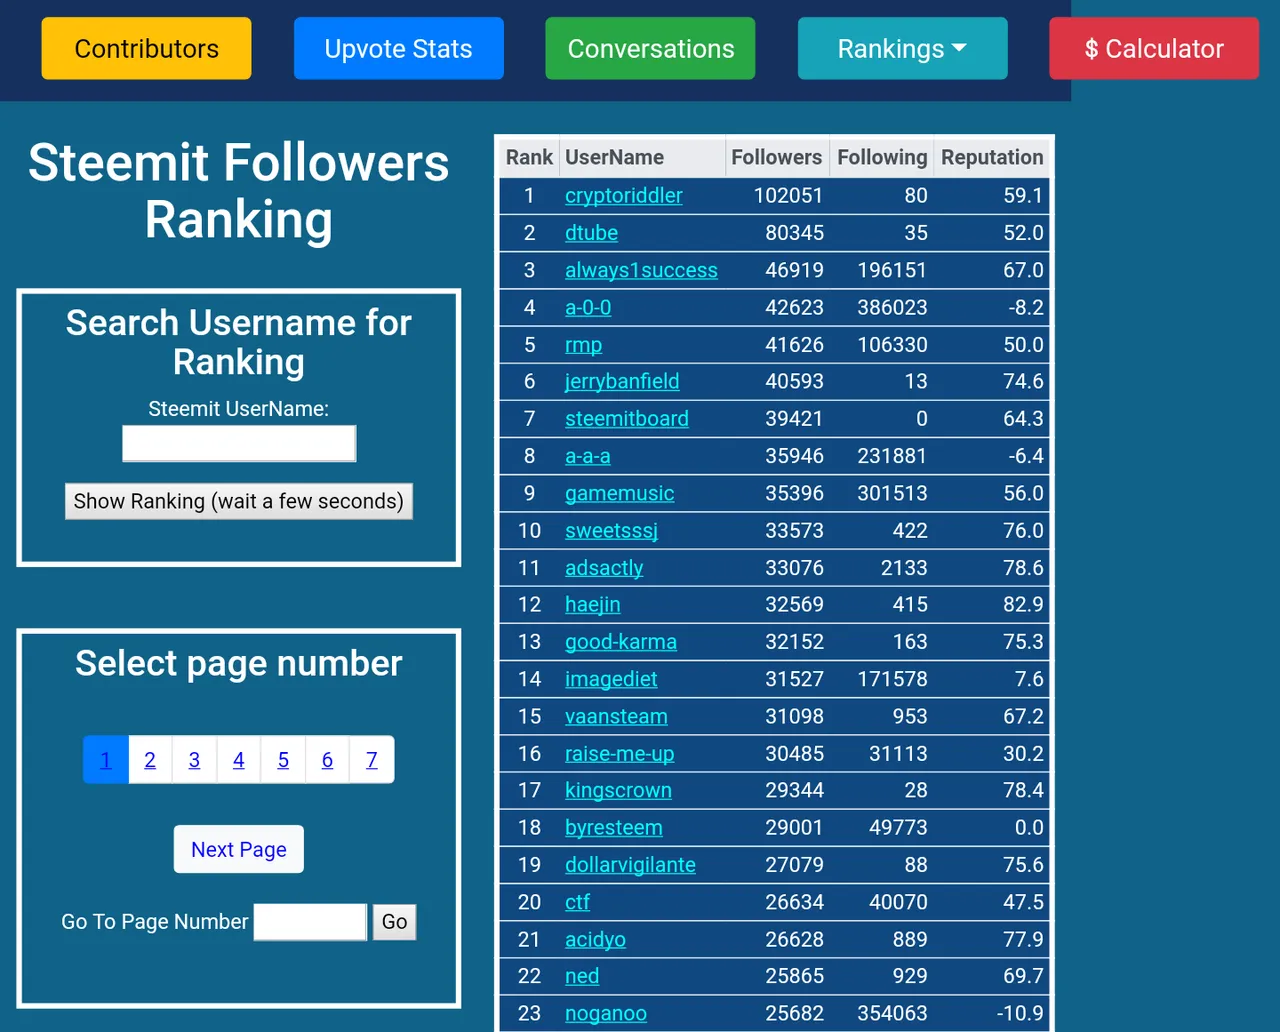Select page 6 in pagination

(327, 760)
